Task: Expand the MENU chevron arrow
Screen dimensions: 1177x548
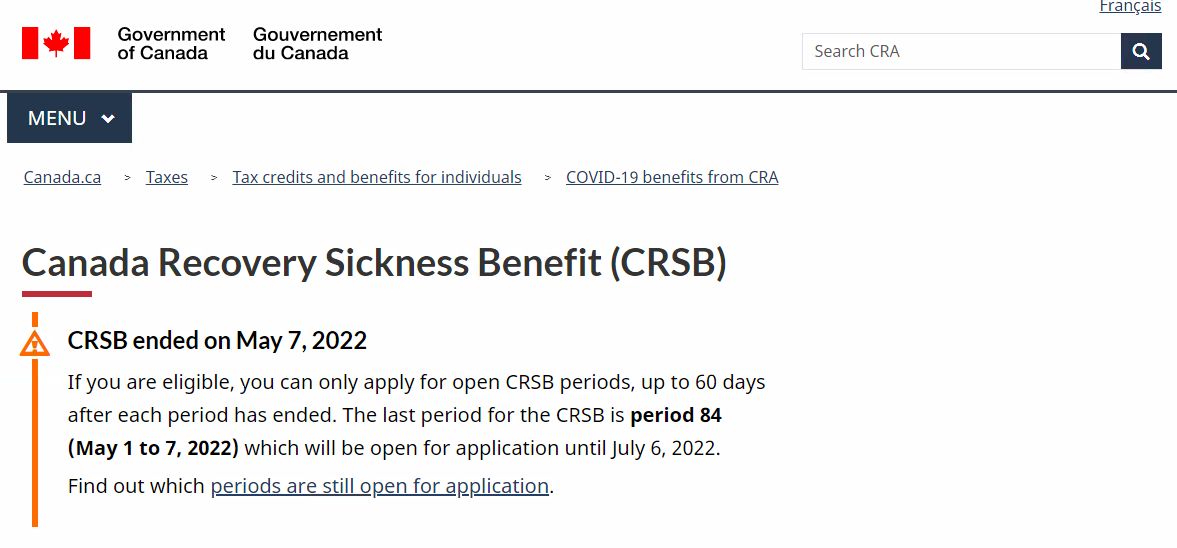Action: (x=108, y=119)
